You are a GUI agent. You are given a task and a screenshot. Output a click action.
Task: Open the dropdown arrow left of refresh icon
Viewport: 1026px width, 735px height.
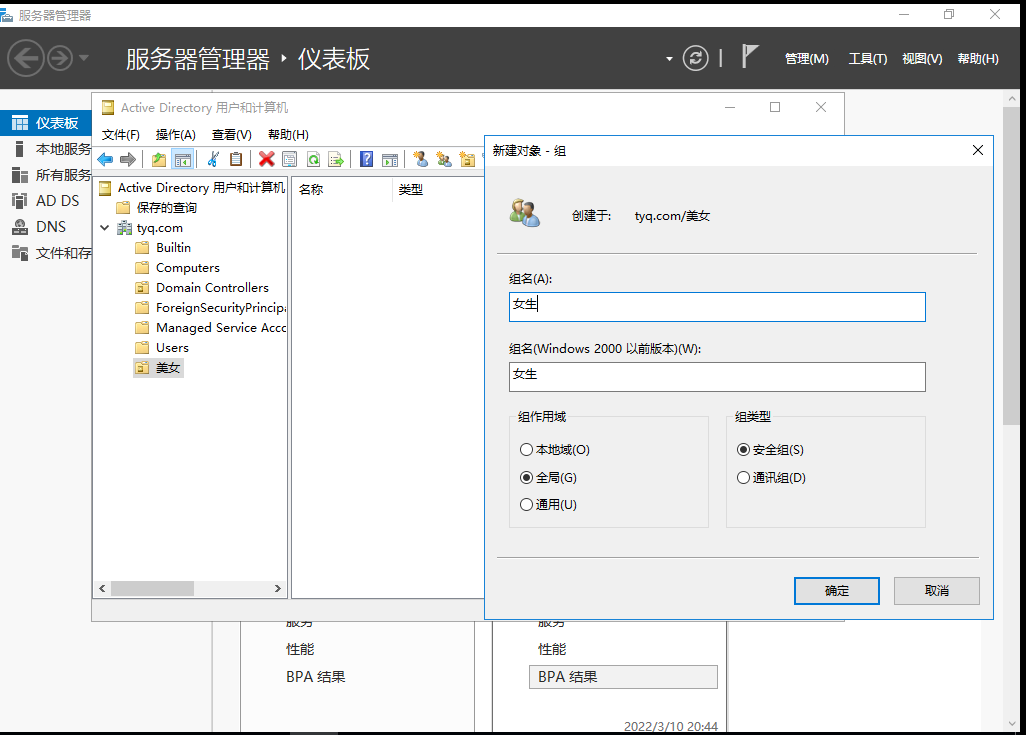tap(669, 59)
